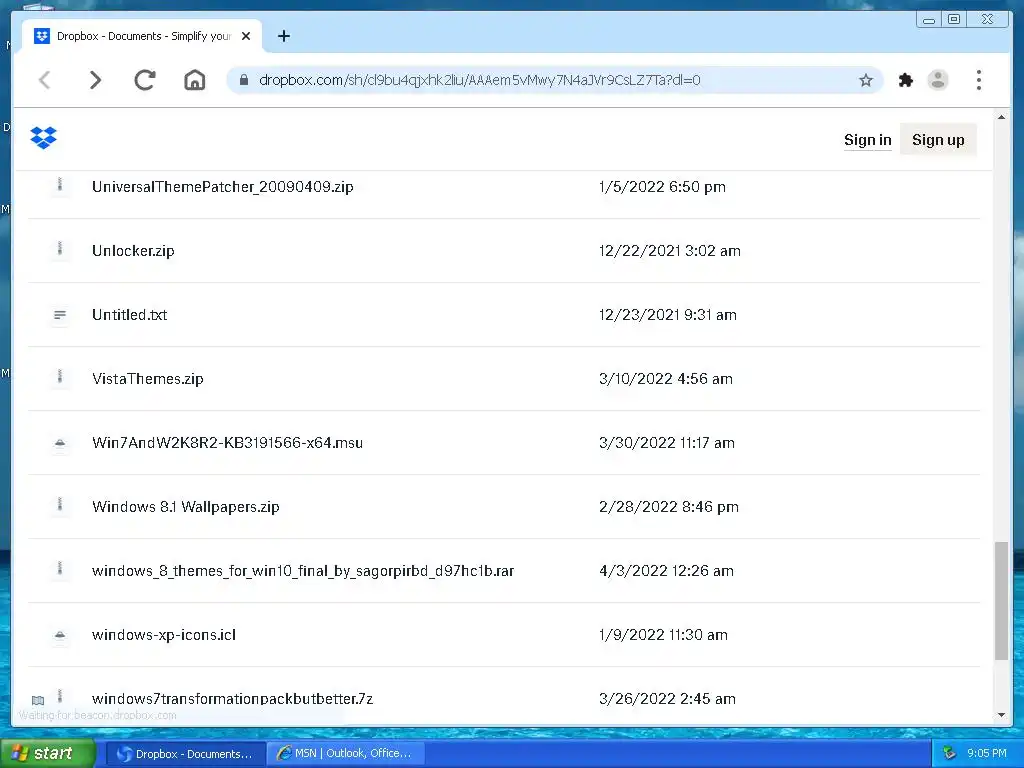The width and height of the screenshot is (1024, 768).
Task: Click the taskbar clock showing 9:05 PM
Action: pos(987,754)
